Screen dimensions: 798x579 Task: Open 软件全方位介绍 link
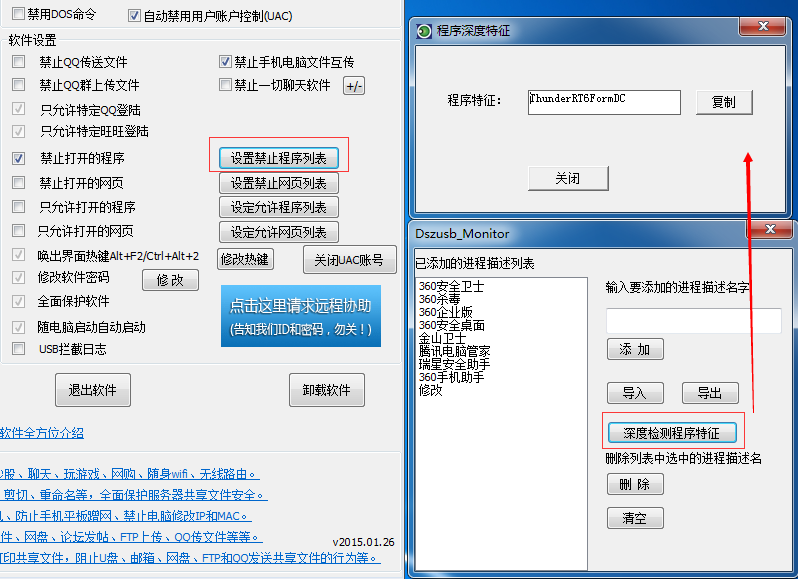pos(42,433)
